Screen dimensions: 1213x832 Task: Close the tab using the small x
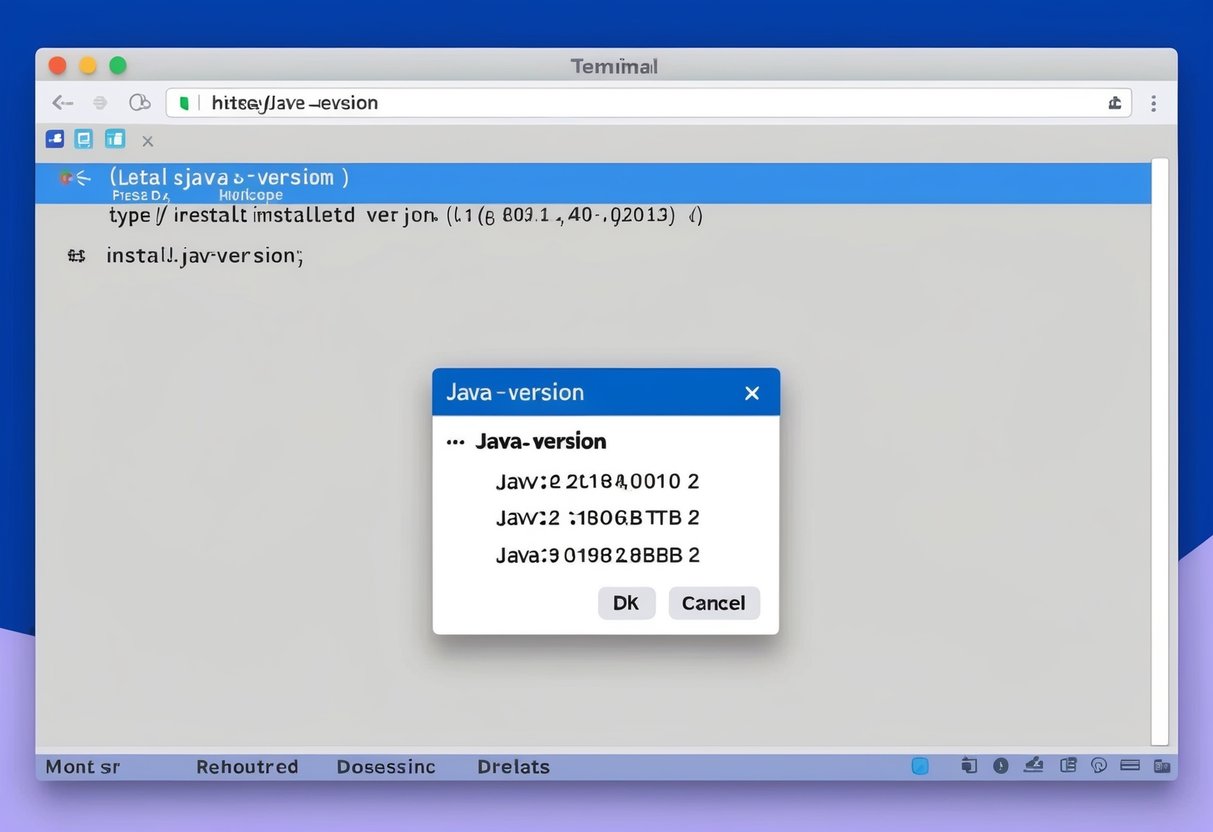pos(147,141)
